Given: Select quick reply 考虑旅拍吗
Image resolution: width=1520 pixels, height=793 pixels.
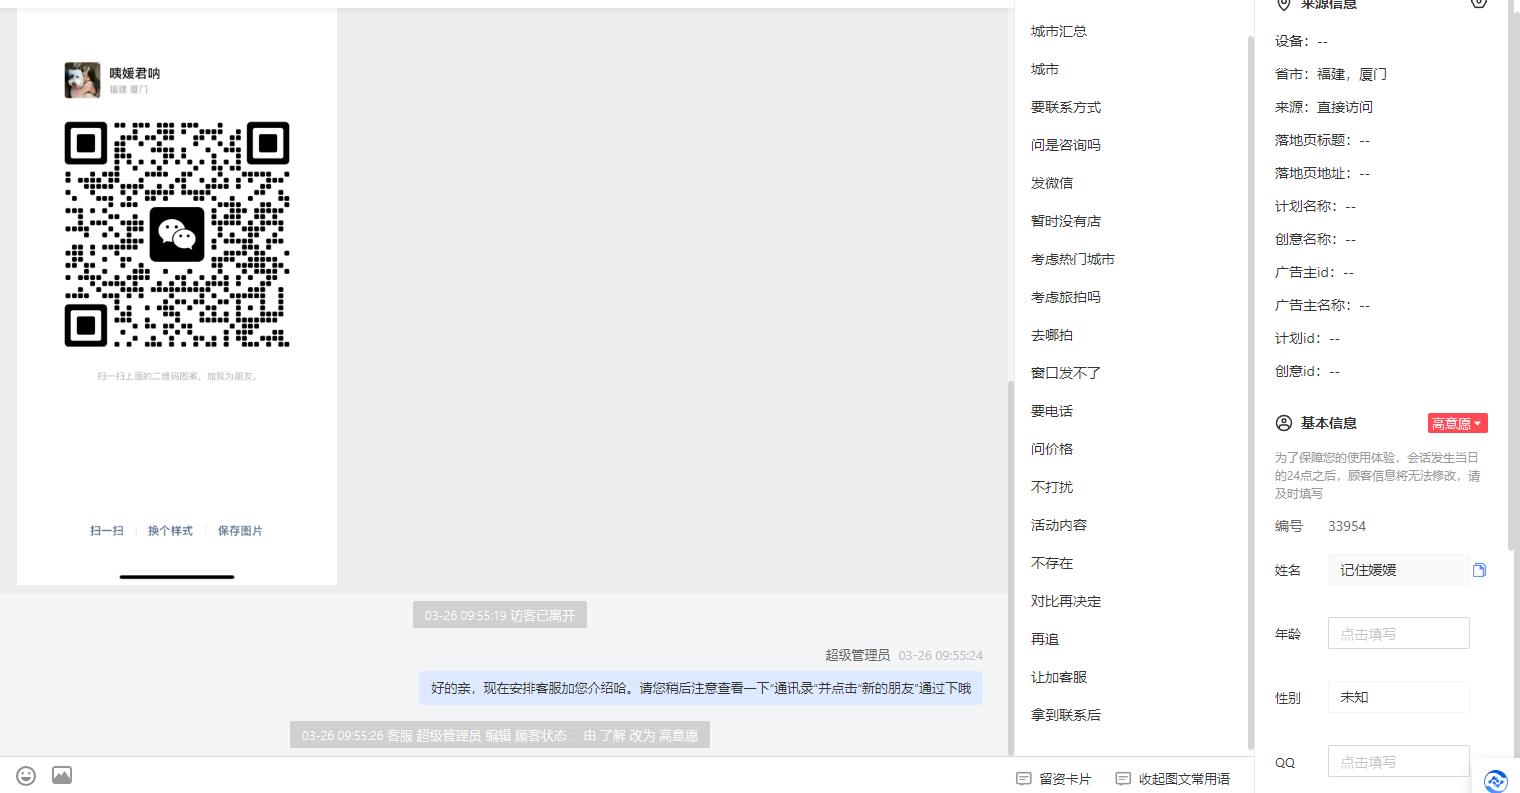Looking at the screenshot, I should pos(1066,297).
